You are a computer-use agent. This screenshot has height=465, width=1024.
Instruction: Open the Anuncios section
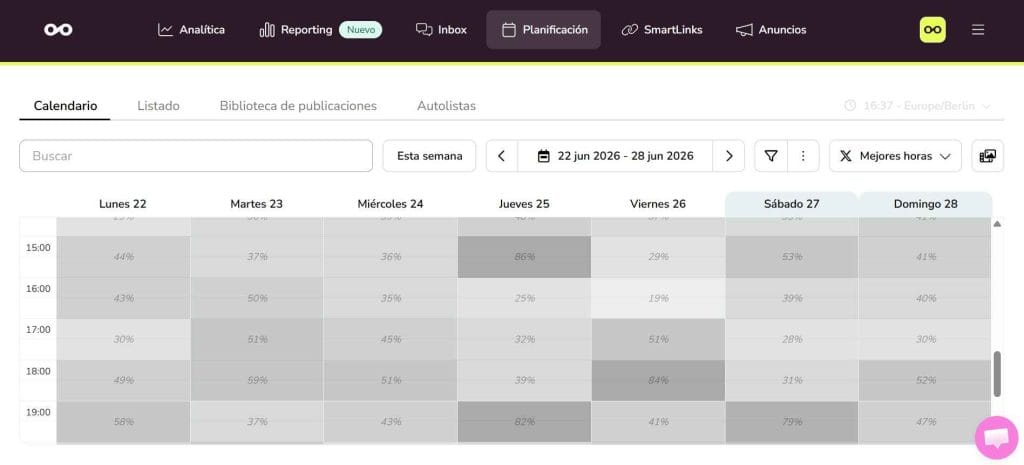click(771, 29)
